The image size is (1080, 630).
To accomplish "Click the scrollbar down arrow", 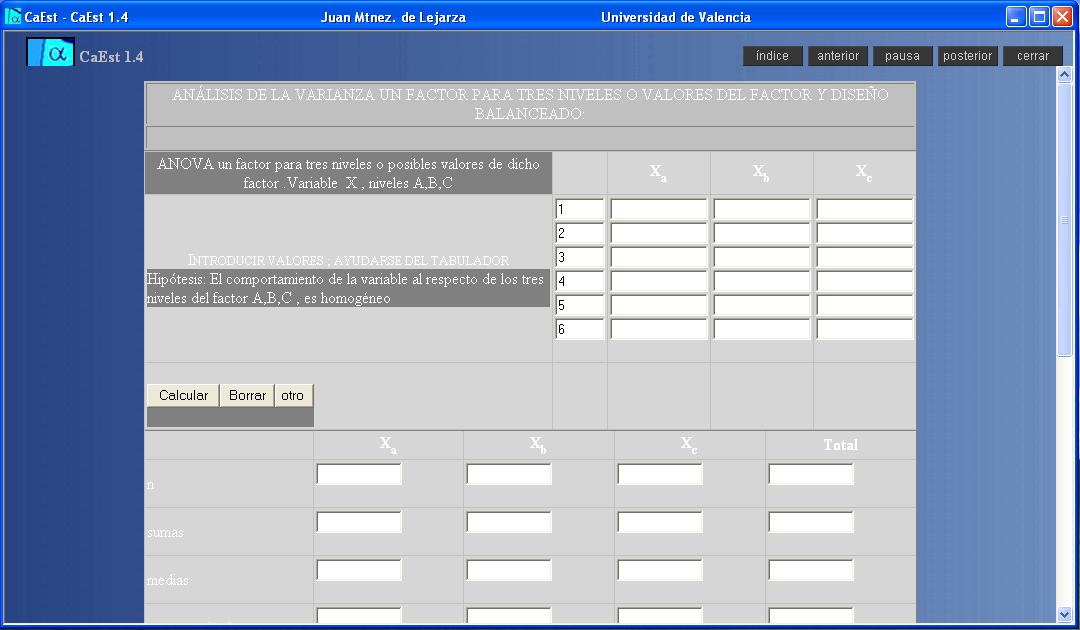I will click(1064, 614).
